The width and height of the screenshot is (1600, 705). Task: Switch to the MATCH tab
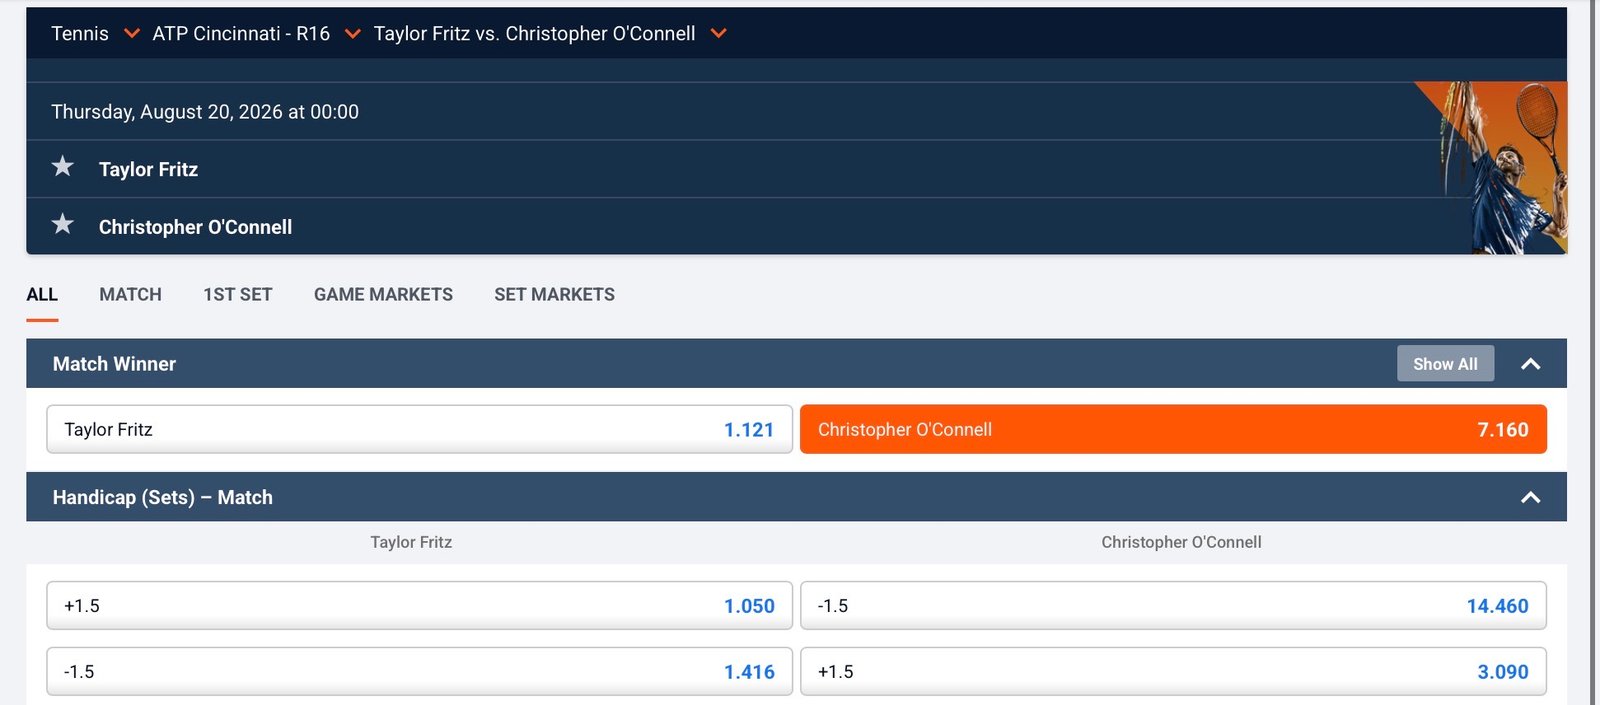(x=130, y=295)
